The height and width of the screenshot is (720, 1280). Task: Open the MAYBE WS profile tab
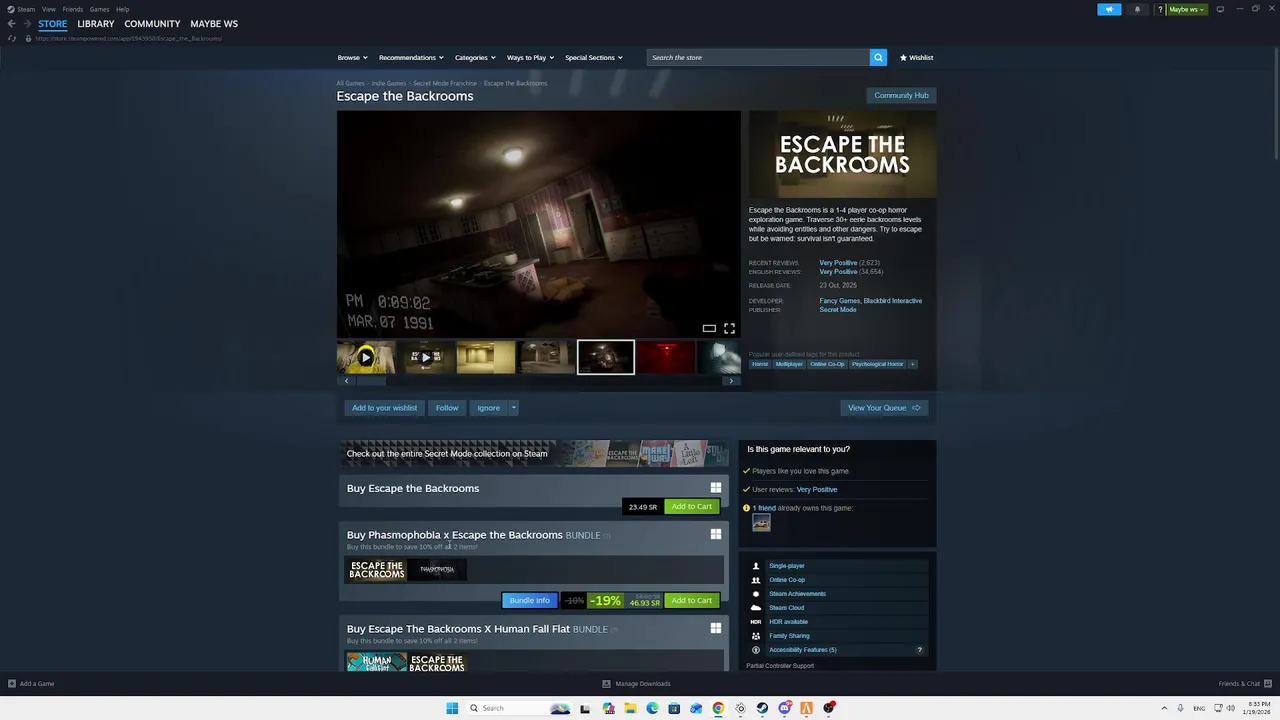[x=214, y=24]
